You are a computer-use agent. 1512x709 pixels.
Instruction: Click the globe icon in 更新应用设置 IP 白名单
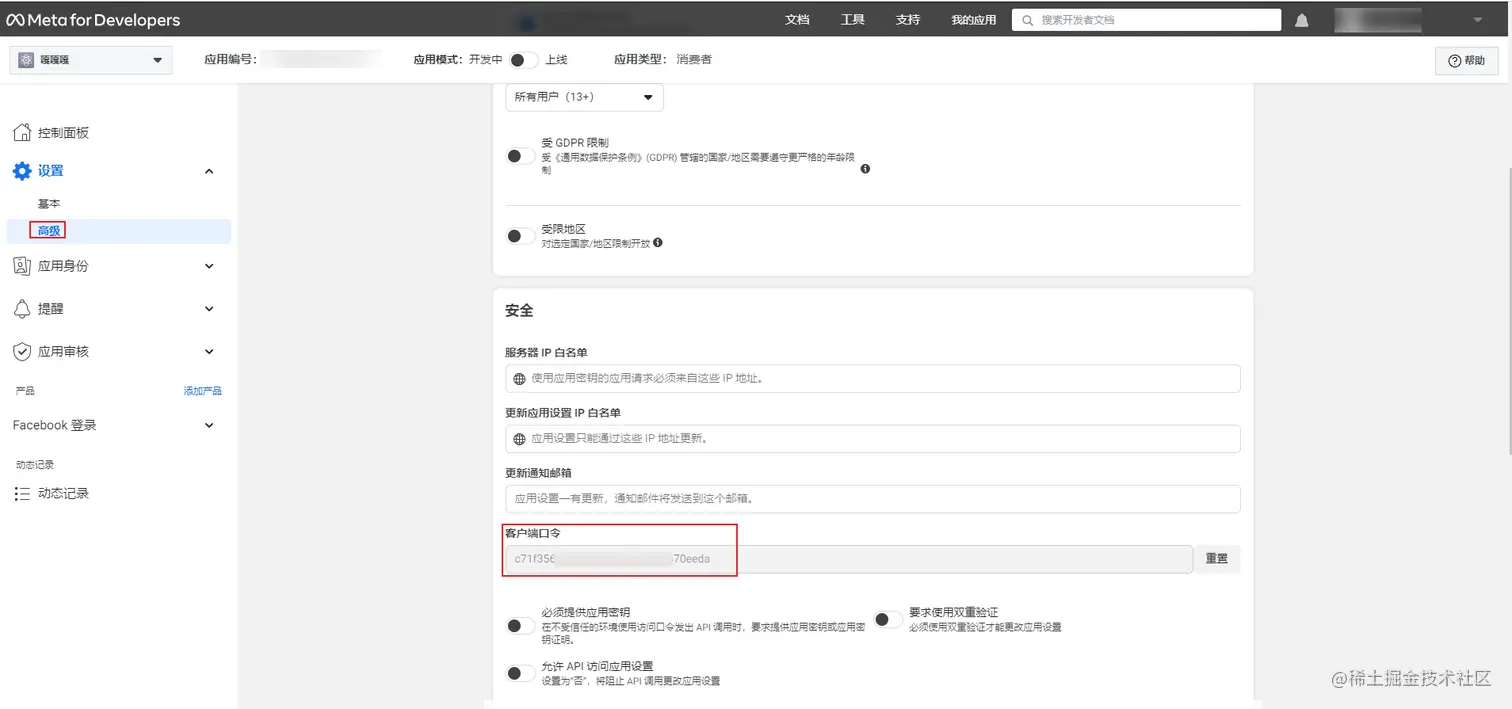[519, 439]
